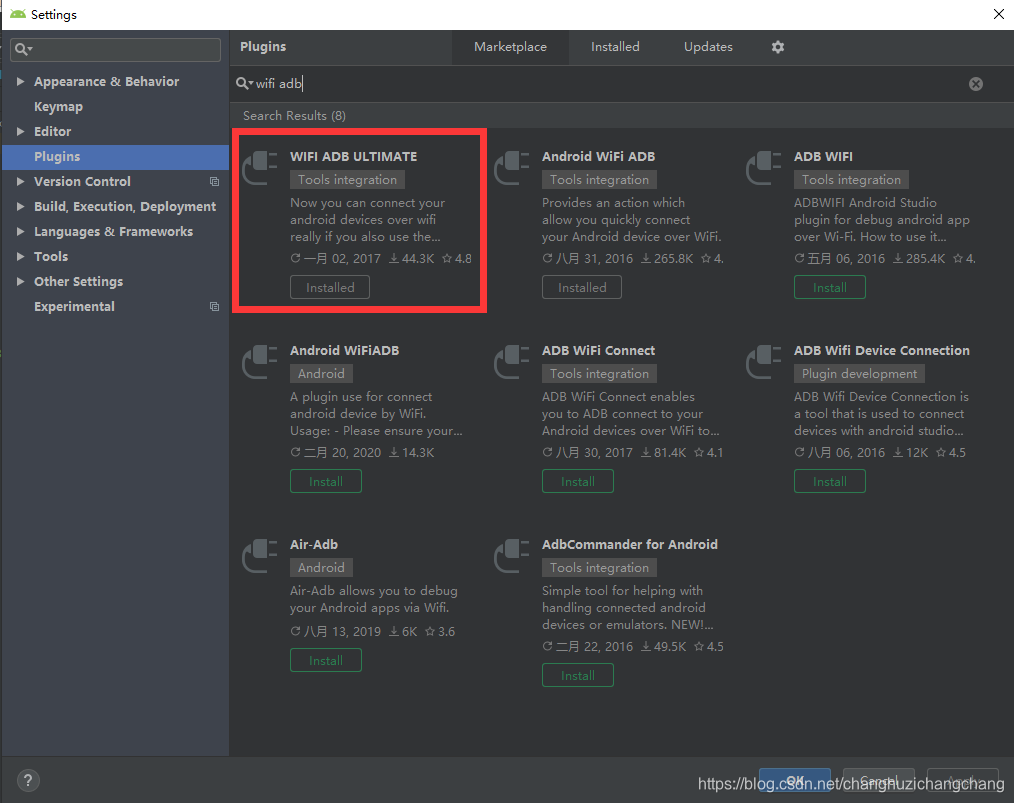Click the settings tree search field
1014x803 pixels.
(116, 50)
